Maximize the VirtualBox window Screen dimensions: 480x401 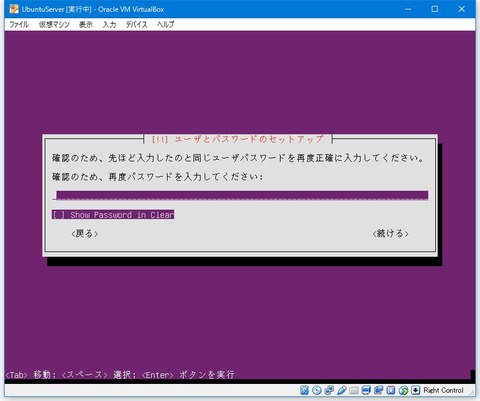click(435, 9)
